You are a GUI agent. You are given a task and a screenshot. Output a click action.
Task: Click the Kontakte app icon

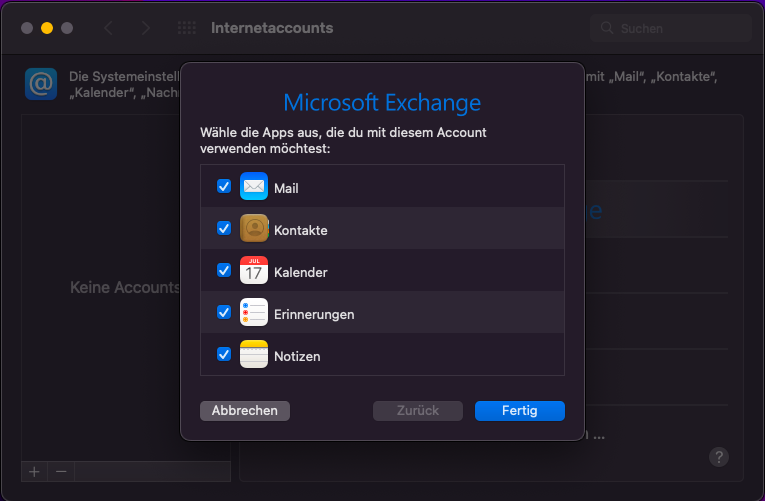(254, 228)
